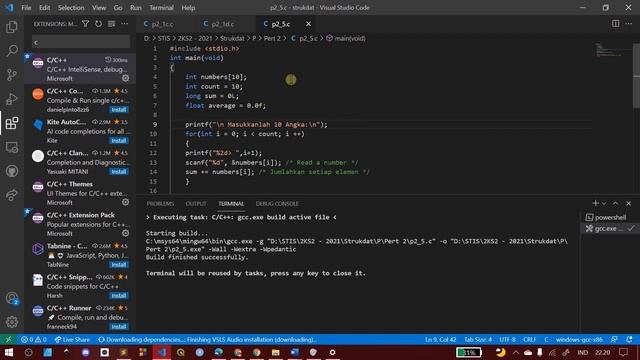The image size is (640, 360).
Task: Click the feedback icon in status bar
Action: pyautogui.click(x=614, y=340)
